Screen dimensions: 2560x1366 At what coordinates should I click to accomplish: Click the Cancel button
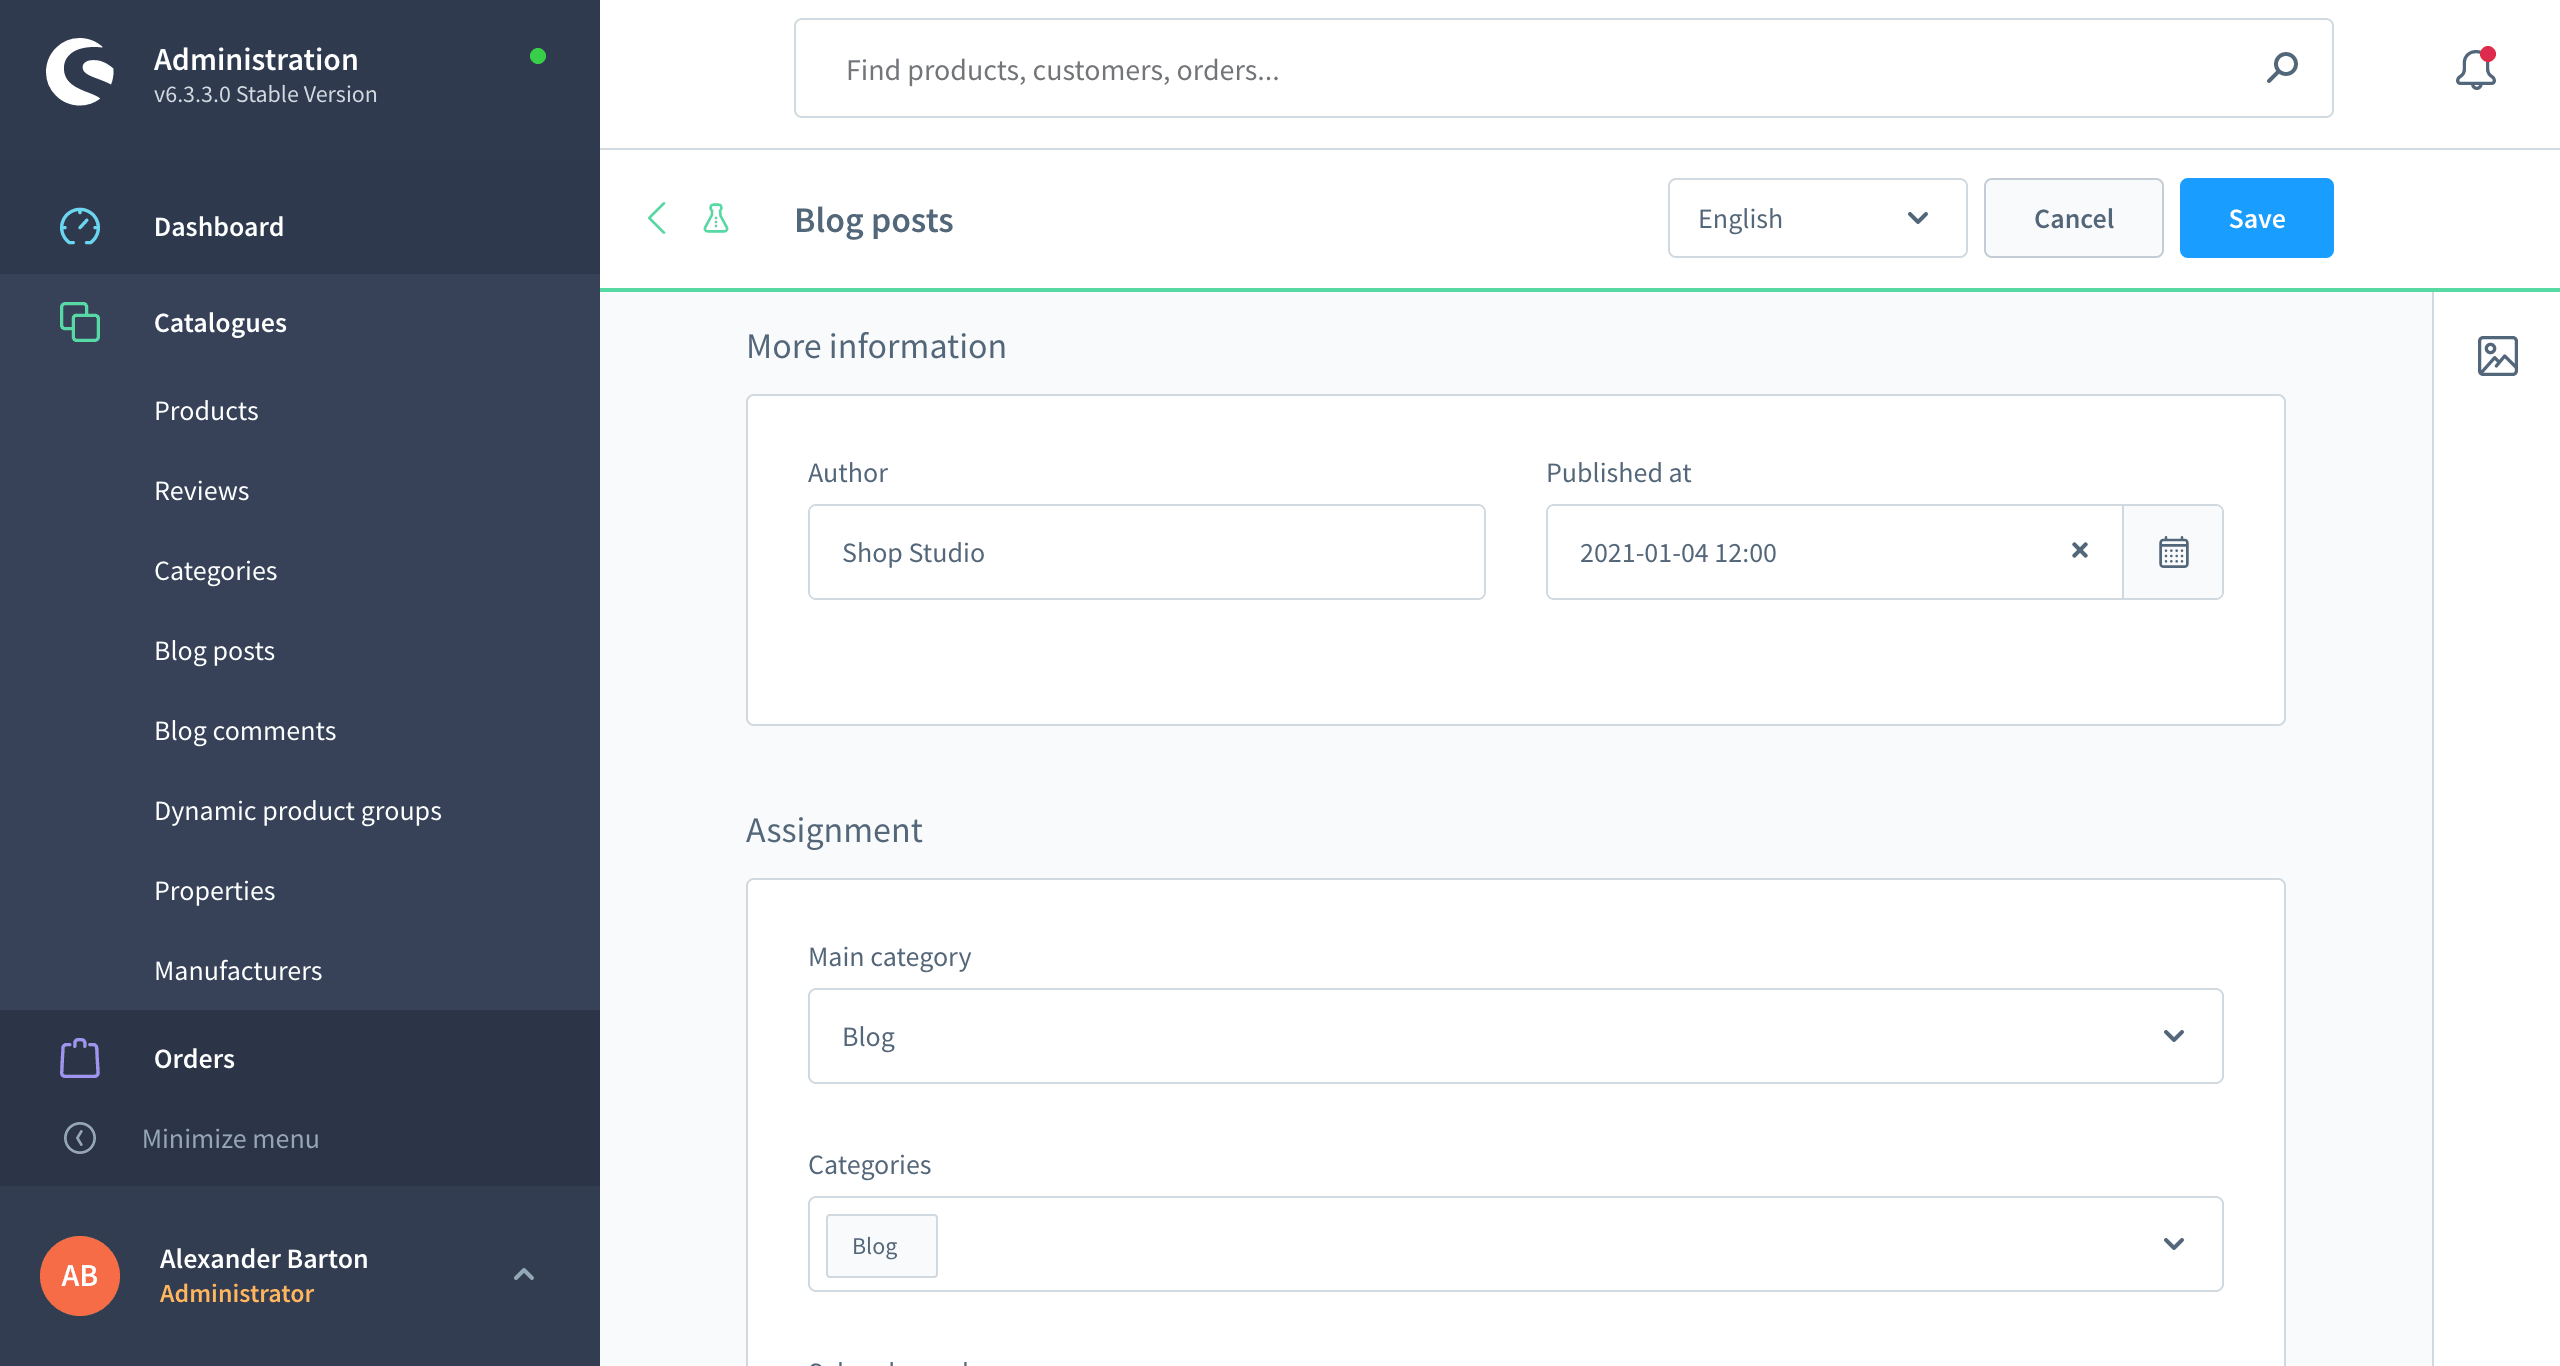[2073, 218]
